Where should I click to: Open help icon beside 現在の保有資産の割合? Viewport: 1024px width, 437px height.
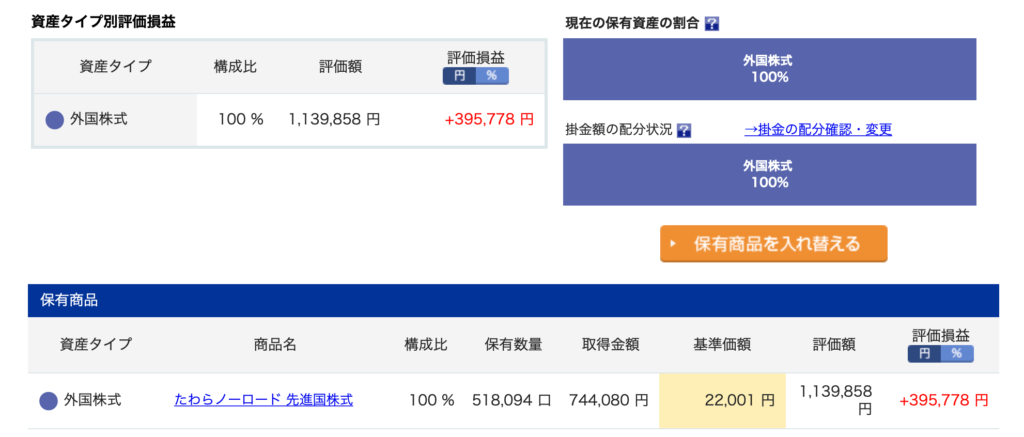(712, 24)
